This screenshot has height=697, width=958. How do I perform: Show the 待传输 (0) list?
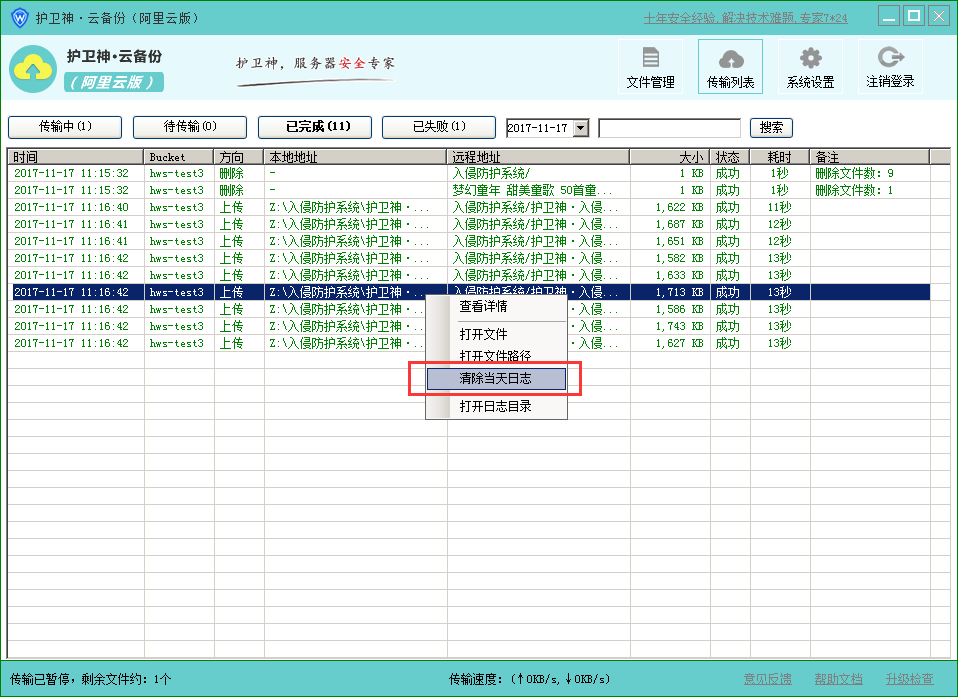[190, 127]
